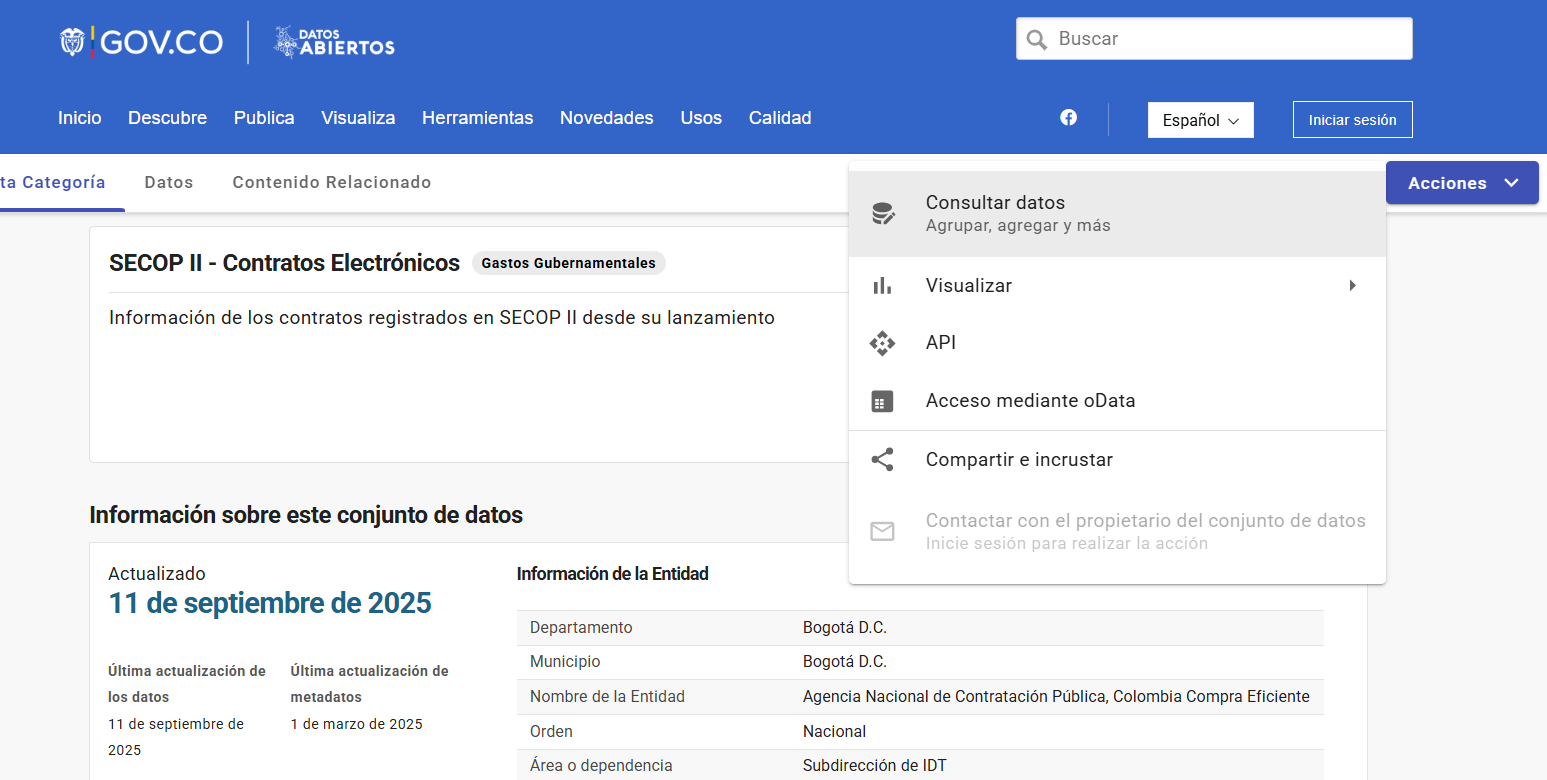Viewport: 1547px width, 780px height.
Task: Click the Buscar search field
Action: pyautogui.click(x=1214, y=39)
